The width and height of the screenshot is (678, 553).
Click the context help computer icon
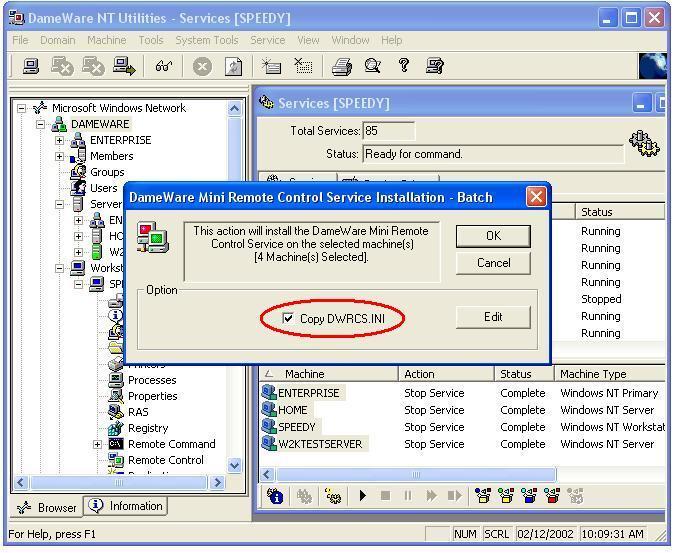(x=435, y=66)
